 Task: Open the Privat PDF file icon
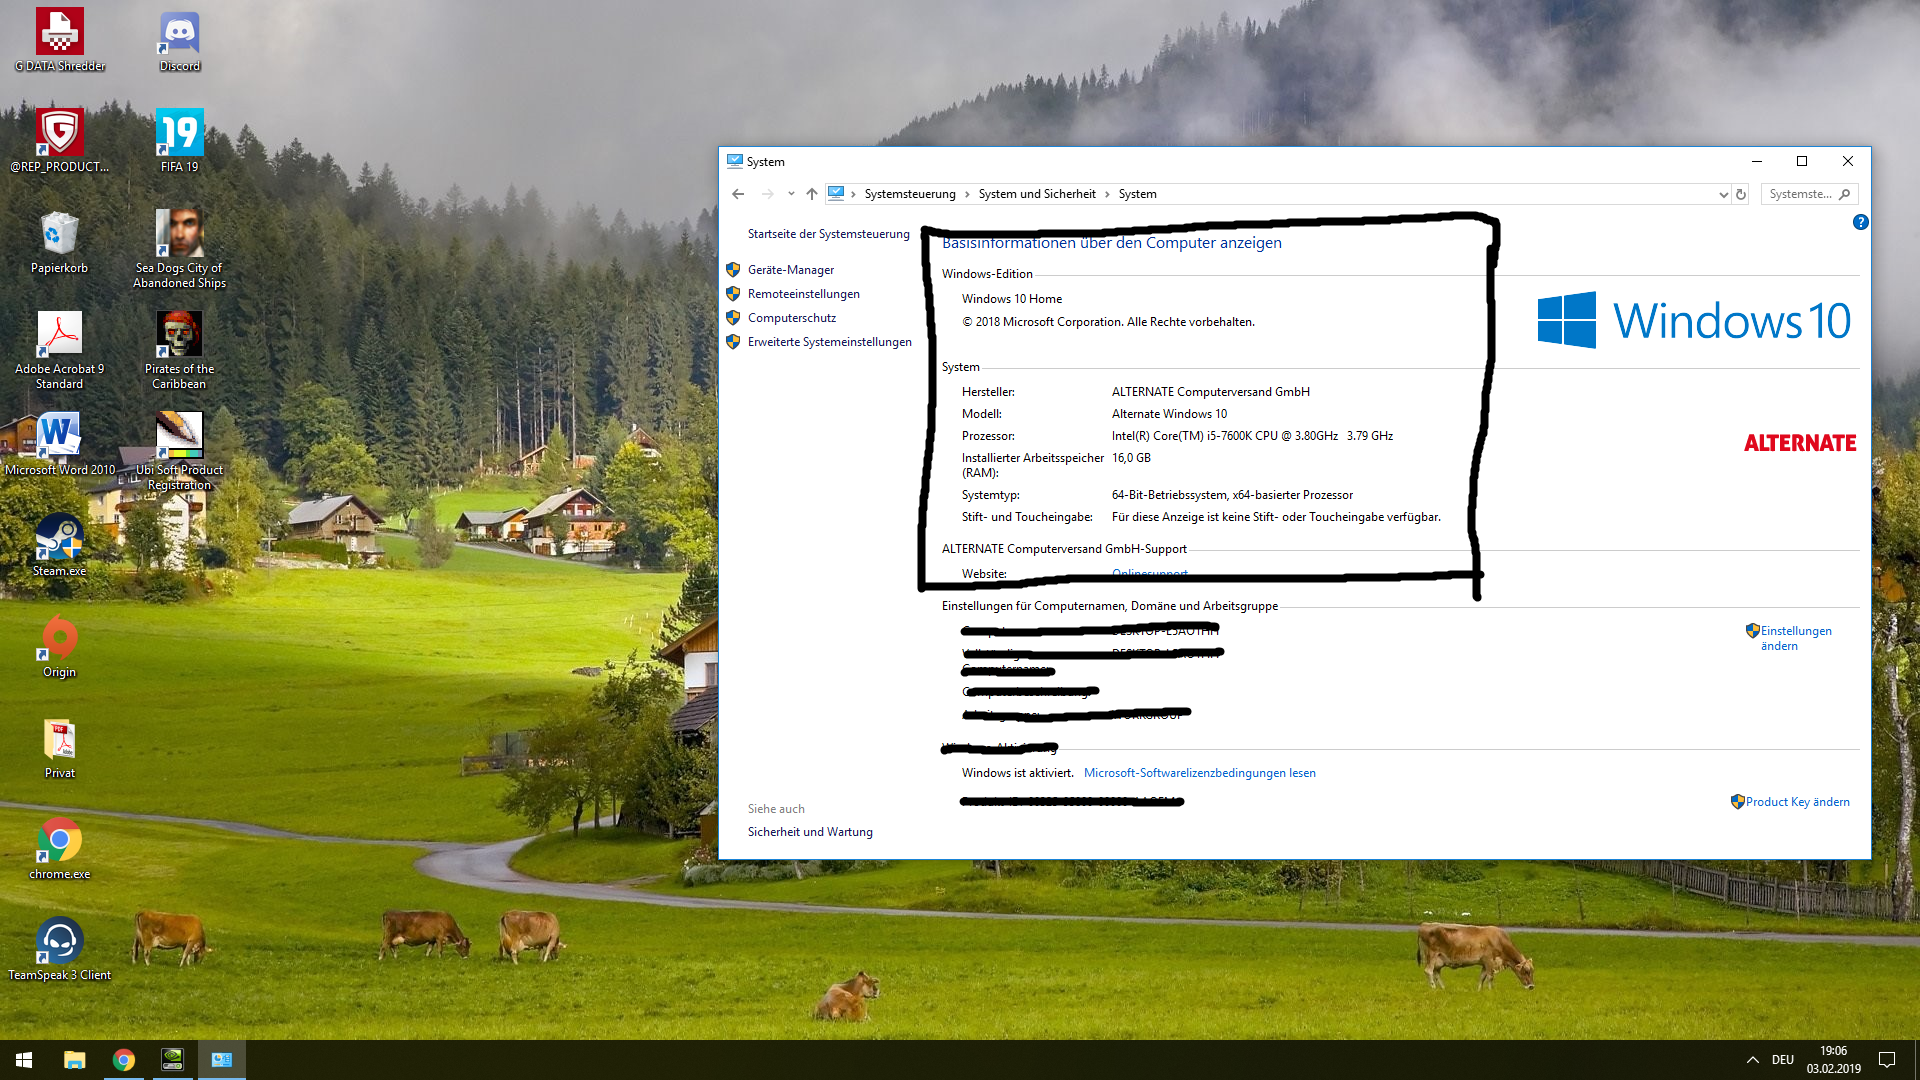[60, 747]
